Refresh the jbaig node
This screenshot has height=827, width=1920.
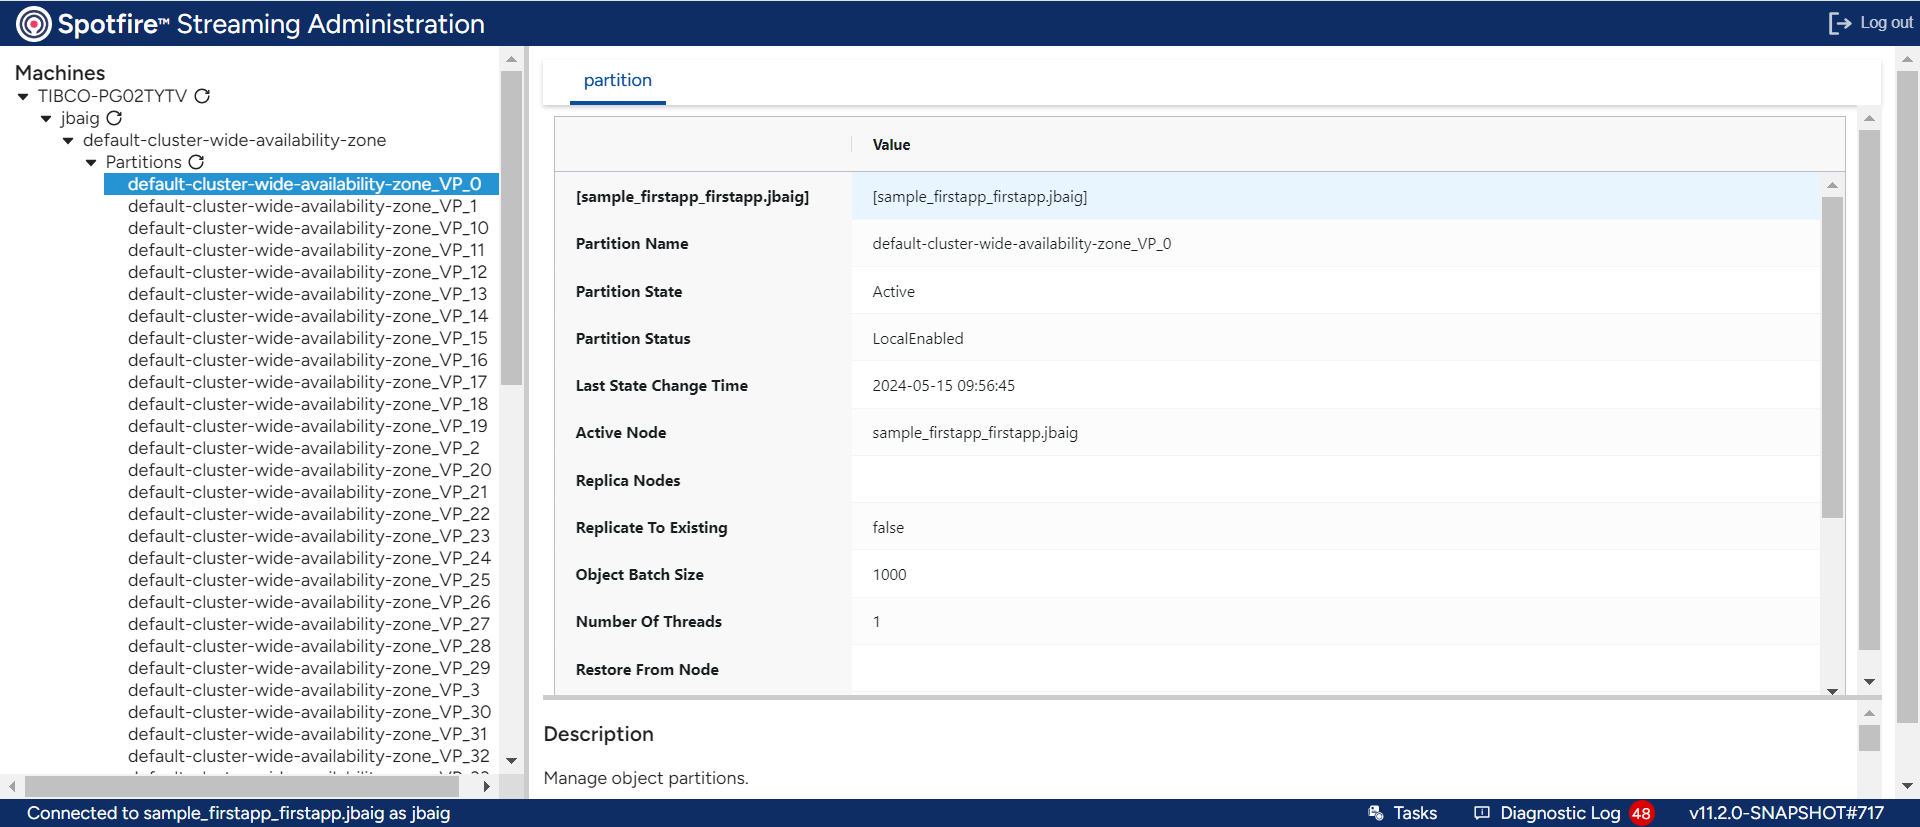point(115,118)
